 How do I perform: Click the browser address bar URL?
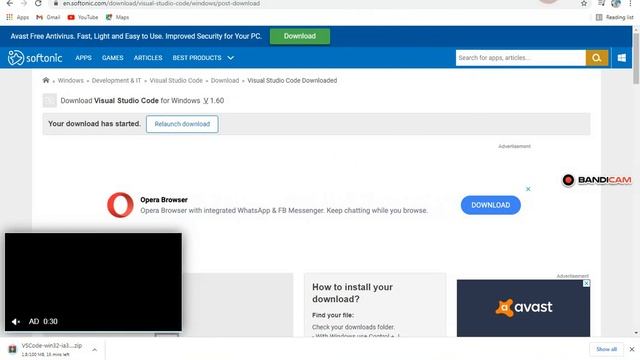pos(161,3)
